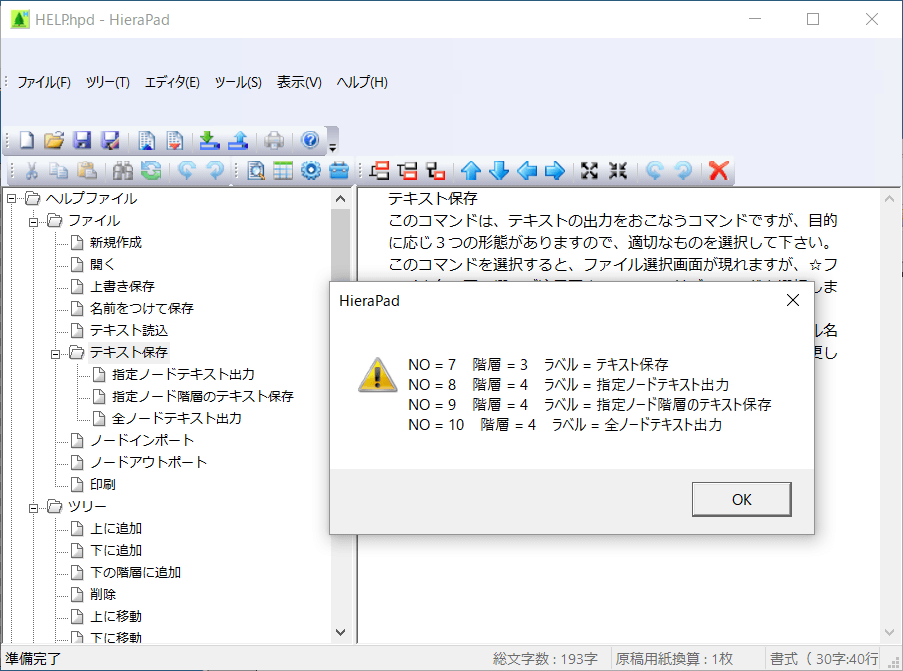
Task: Open the エディタ(E) menu
Action: tap(172, 82)
